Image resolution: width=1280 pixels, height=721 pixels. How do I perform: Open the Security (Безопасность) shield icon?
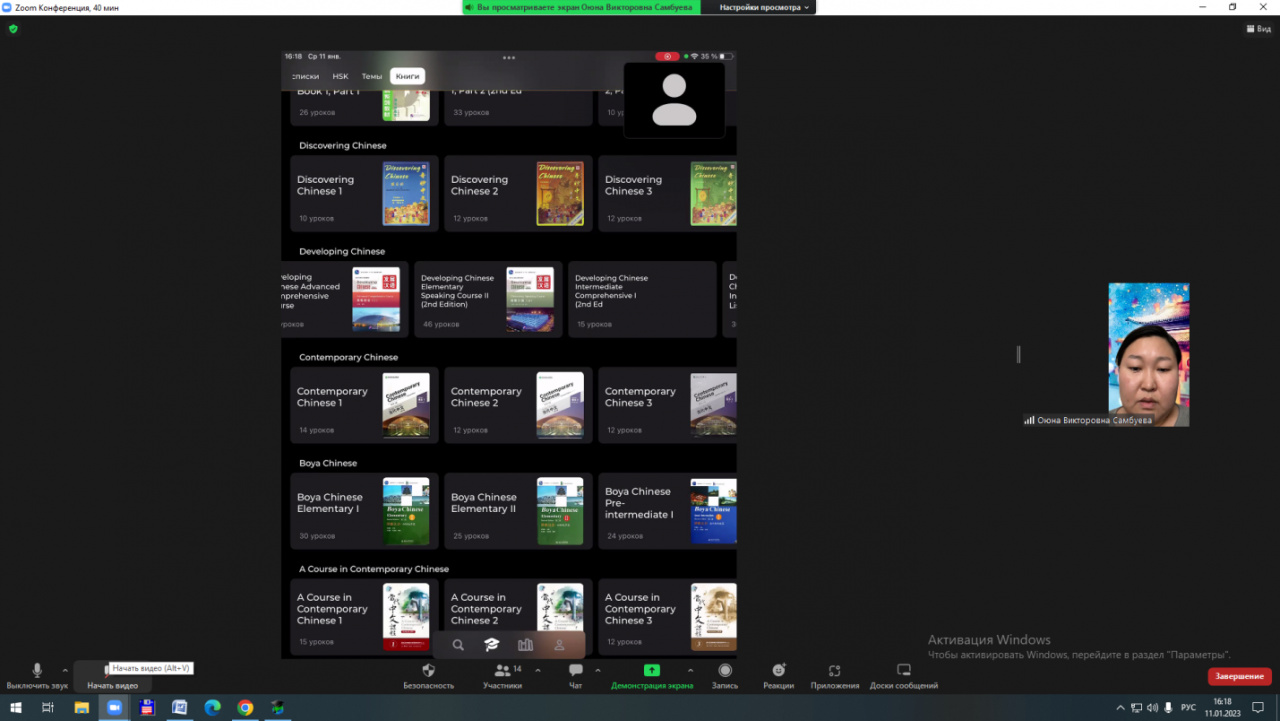click(428, 671)
